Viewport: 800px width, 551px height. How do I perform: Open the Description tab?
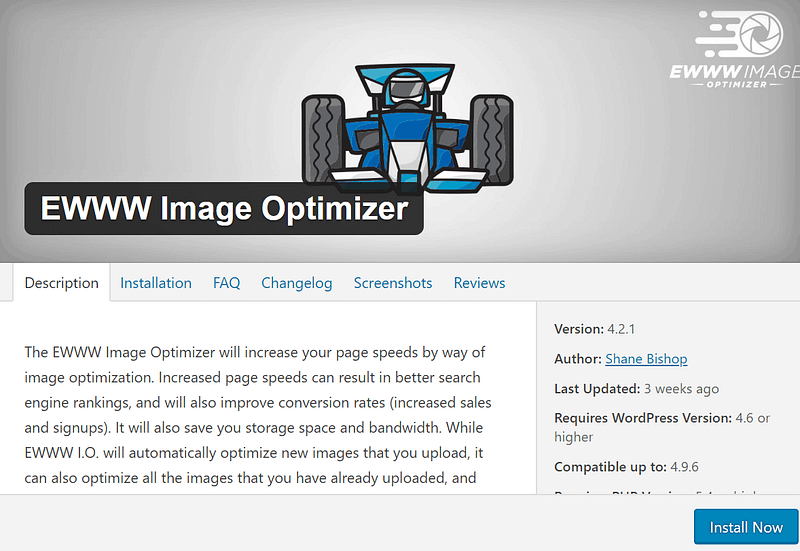(61, 283)
